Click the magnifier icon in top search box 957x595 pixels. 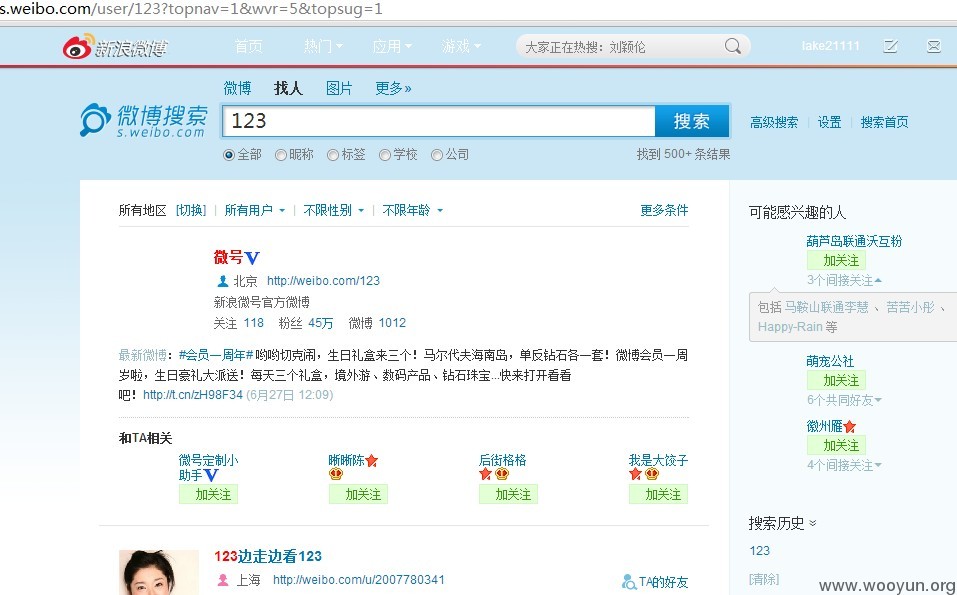[732, 46]
